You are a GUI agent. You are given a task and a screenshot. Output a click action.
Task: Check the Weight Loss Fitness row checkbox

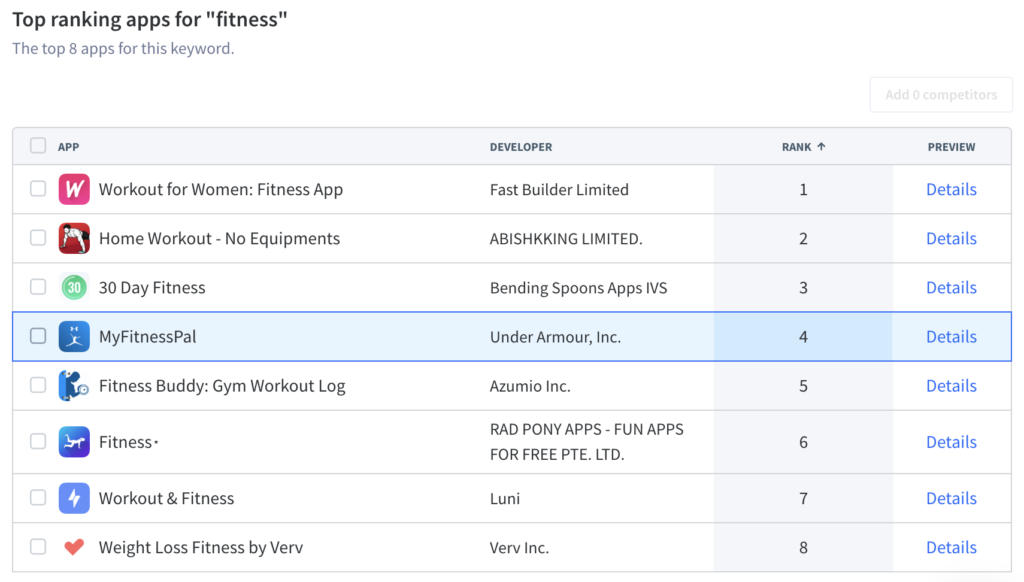38,546
